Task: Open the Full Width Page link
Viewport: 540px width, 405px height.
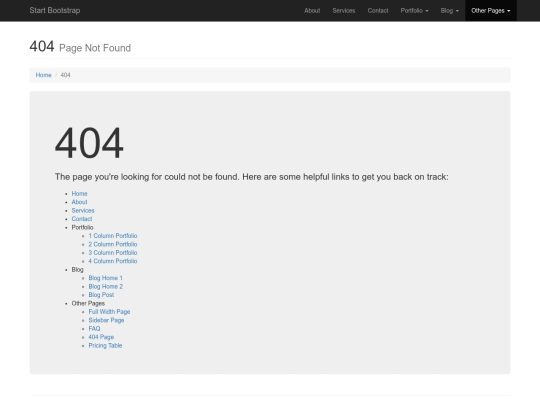Action: coord(110,312)
